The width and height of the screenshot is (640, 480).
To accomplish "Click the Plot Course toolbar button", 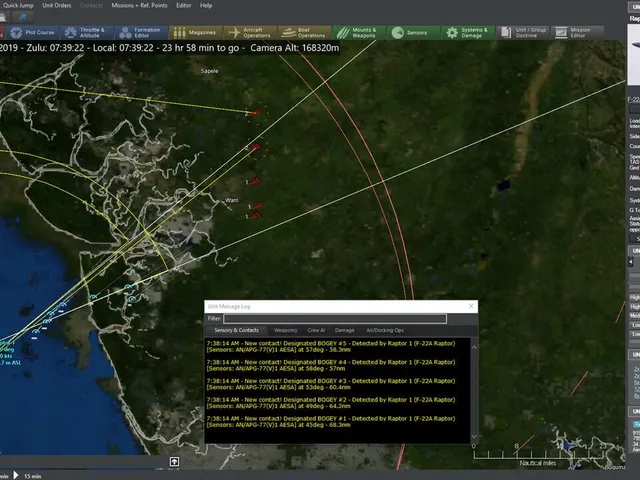I will tap(33, 33).
